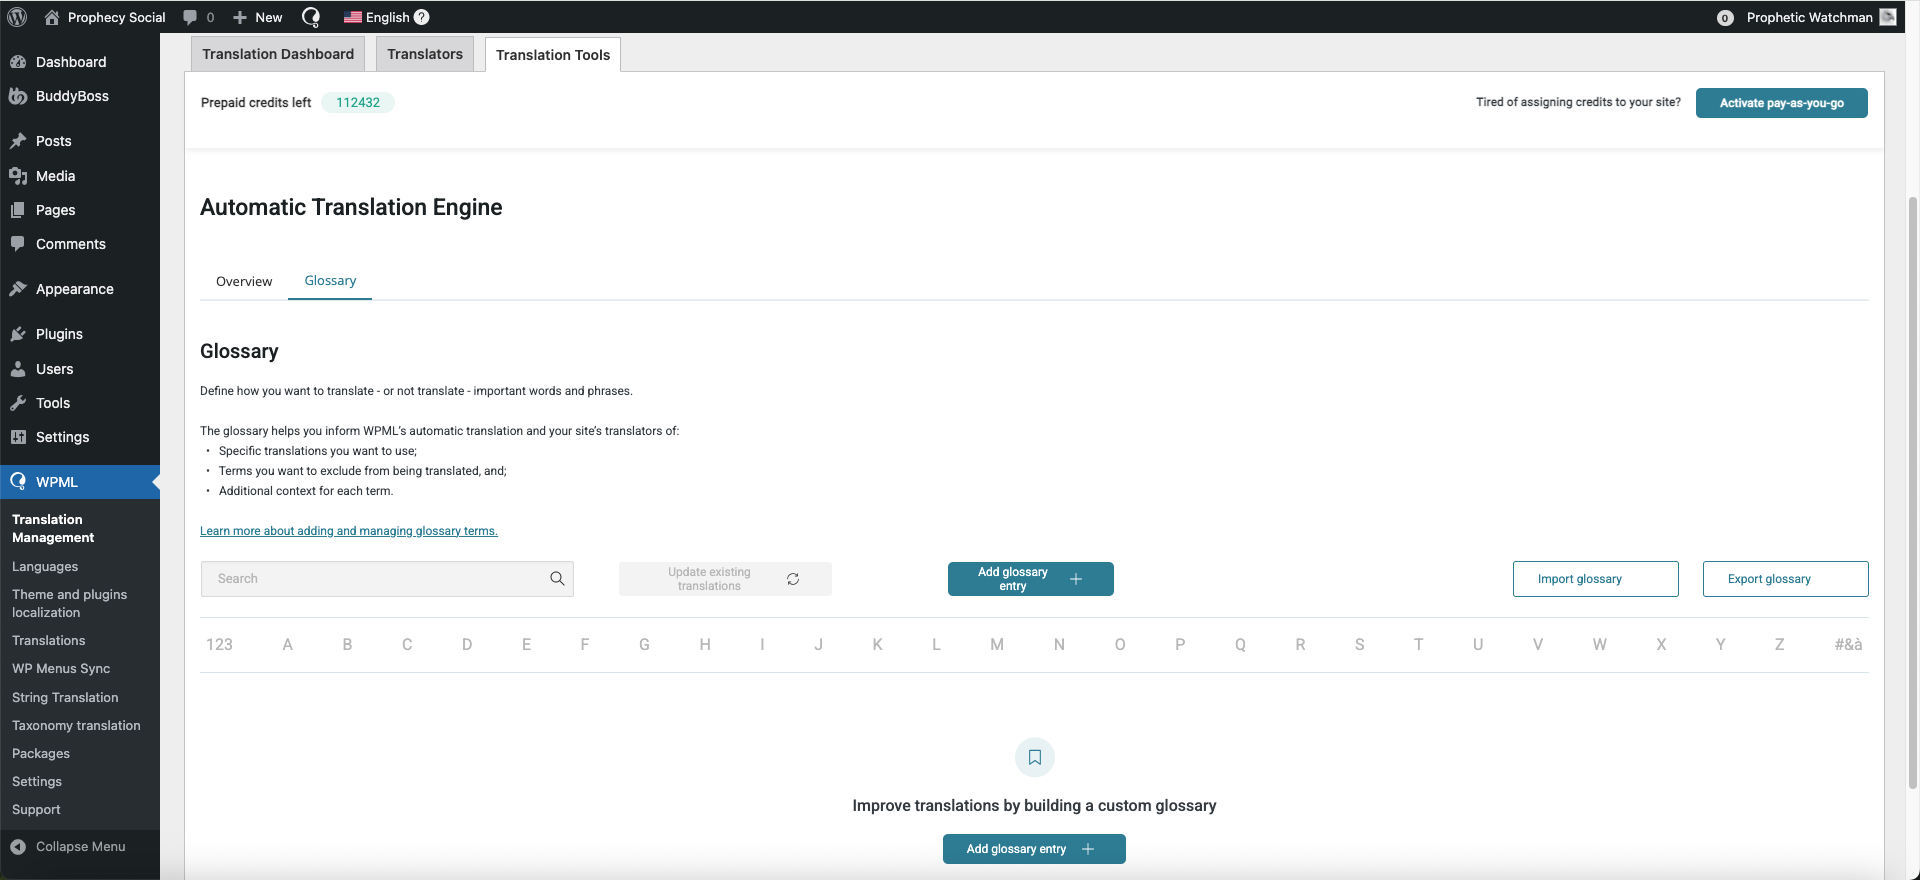Open Translation Management in WPML menu
The width and height of the screenshot is (1920, 880).
pyautogui.click(x=53, y=528)
